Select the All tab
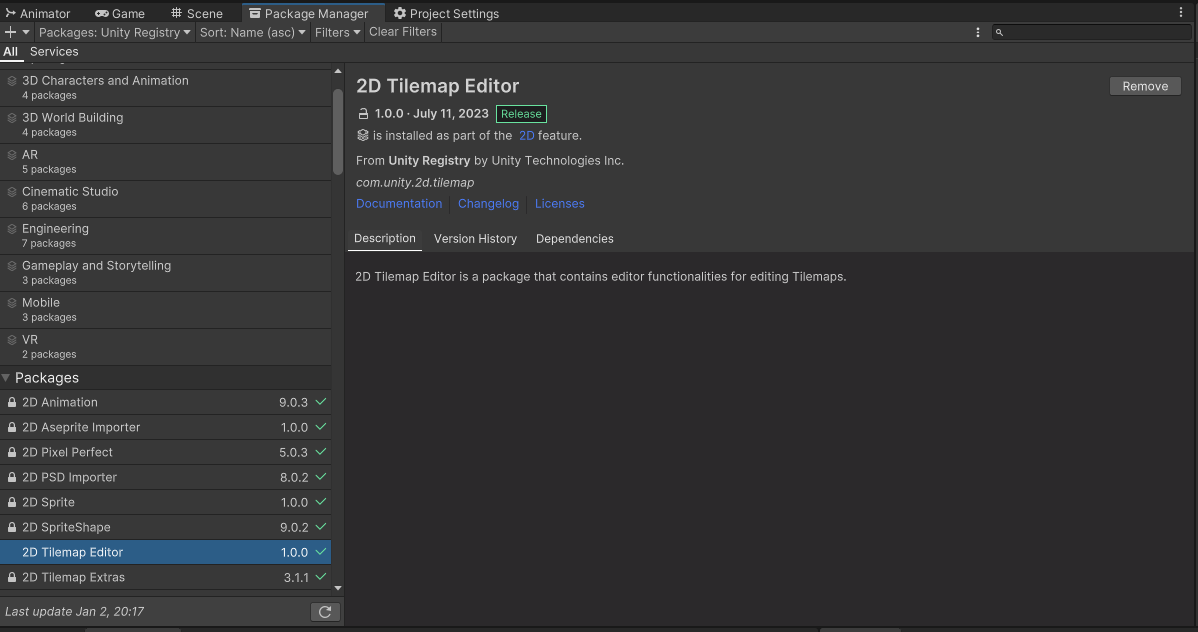Screen dimensions: 1198x632 click(11, 51)
